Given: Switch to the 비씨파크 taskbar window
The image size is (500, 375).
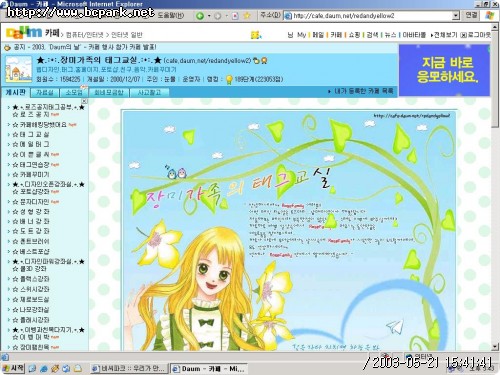Looking at the screenshot, I should (129, 369).
